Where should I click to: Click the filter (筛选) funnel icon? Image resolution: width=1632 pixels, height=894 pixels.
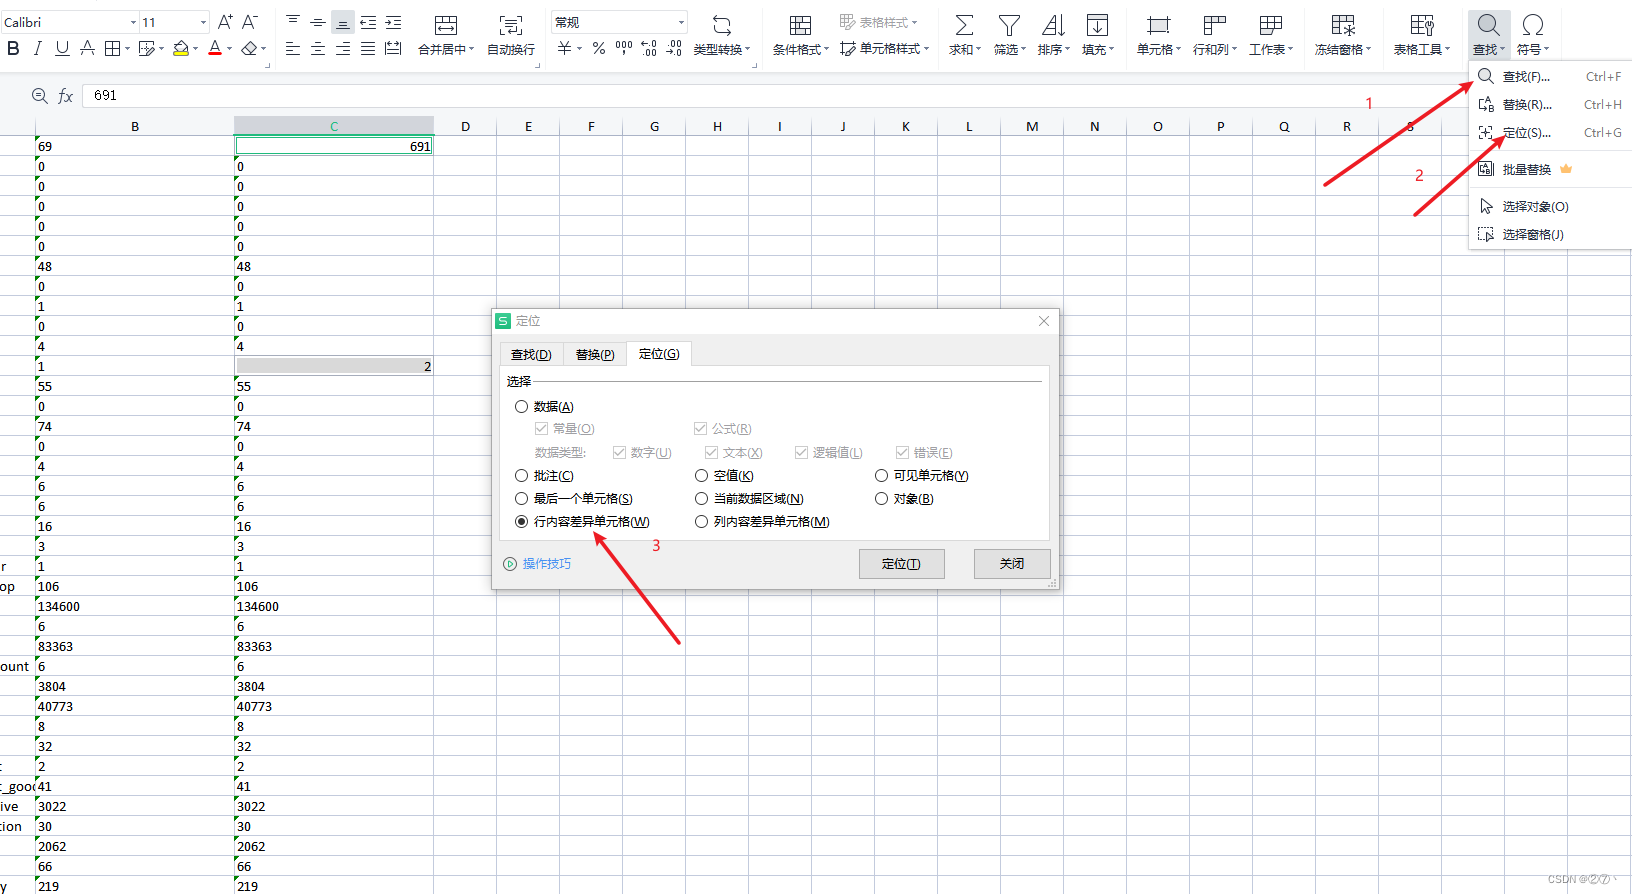click(x=1009, y=26)
